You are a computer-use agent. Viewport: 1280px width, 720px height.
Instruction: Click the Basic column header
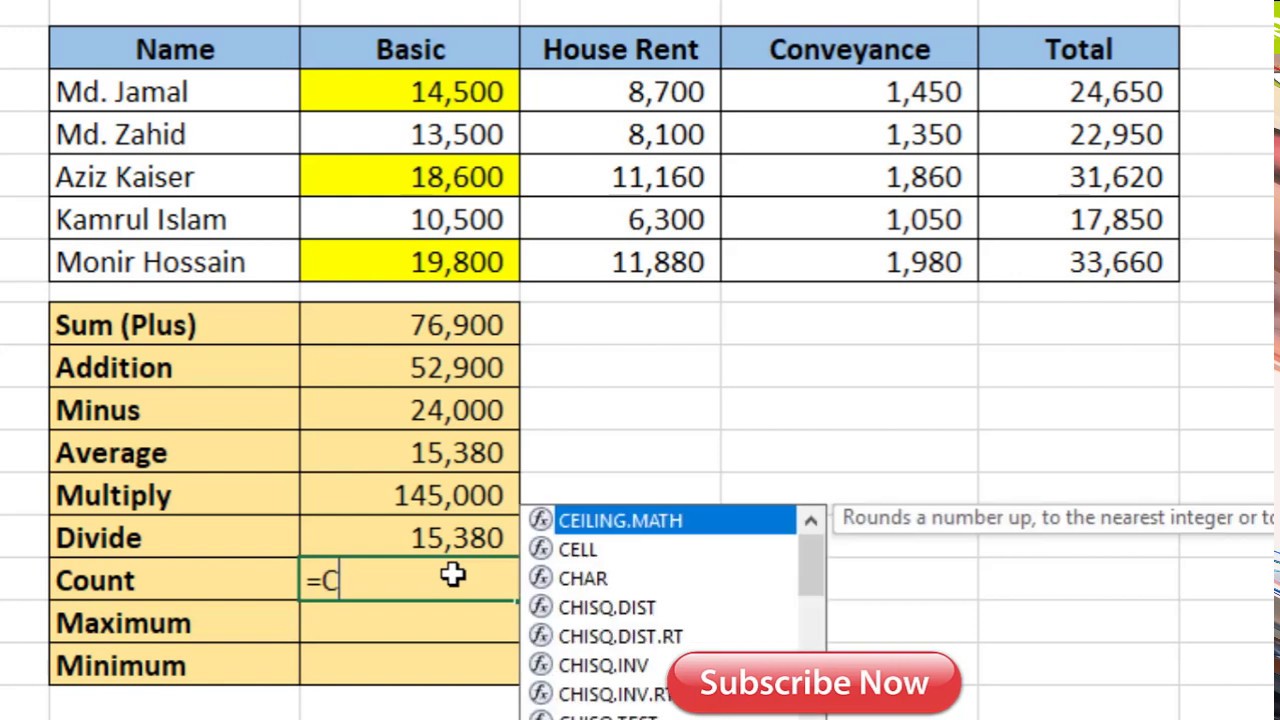410,49
